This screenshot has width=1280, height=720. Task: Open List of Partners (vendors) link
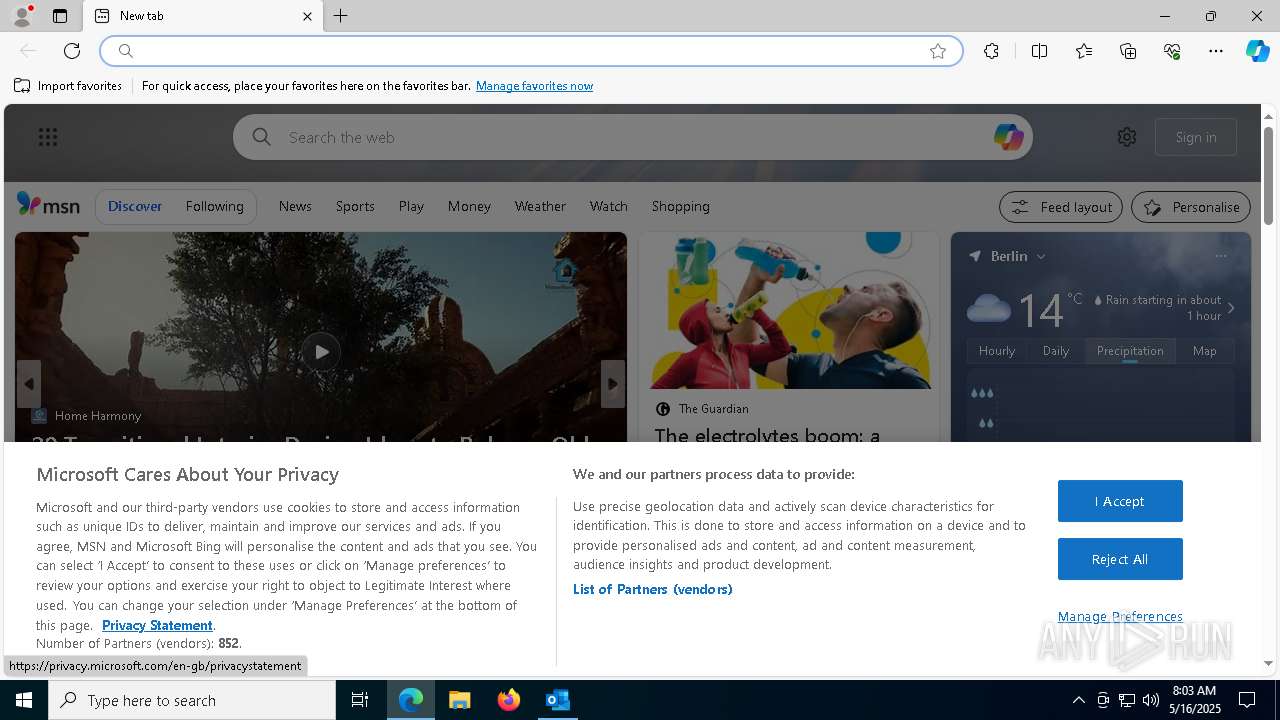coord(652,589)
